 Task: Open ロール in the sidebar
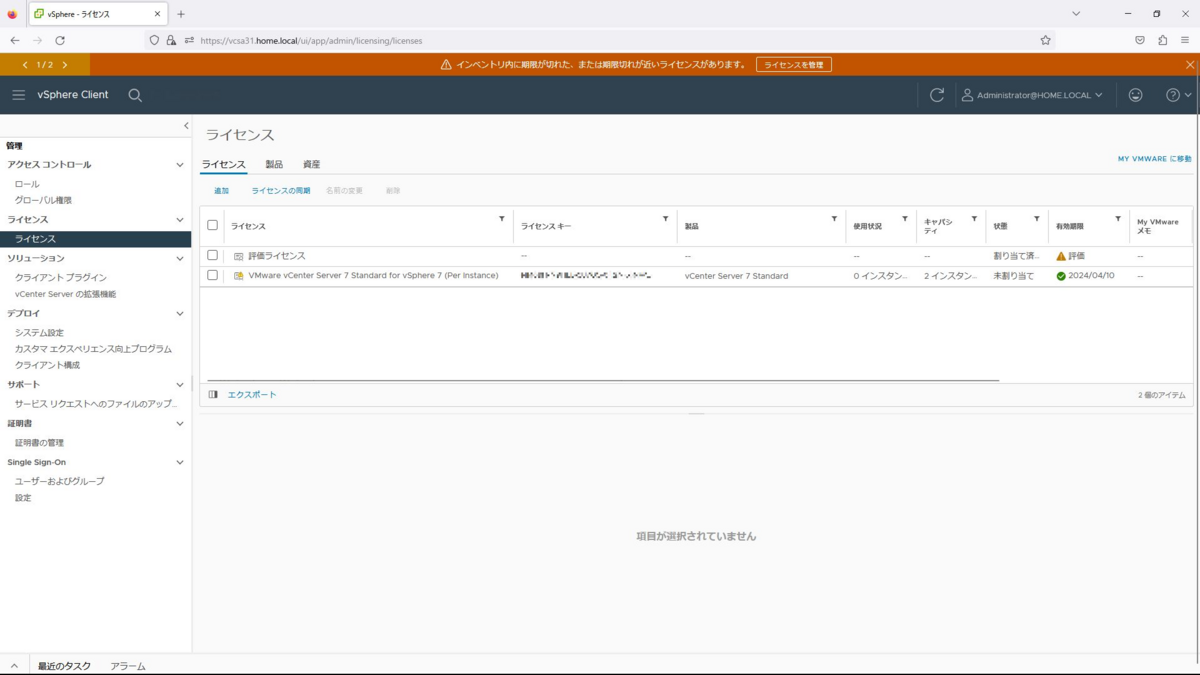(x=27, y=184)
